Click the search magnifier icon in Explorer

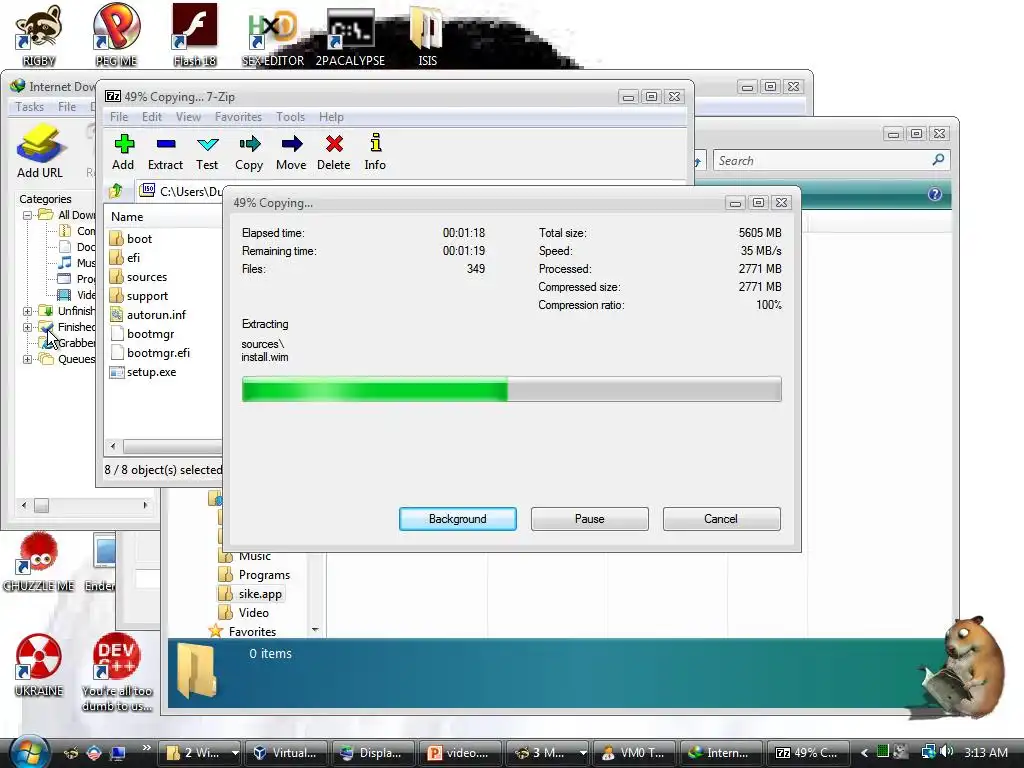coord(938,159)
